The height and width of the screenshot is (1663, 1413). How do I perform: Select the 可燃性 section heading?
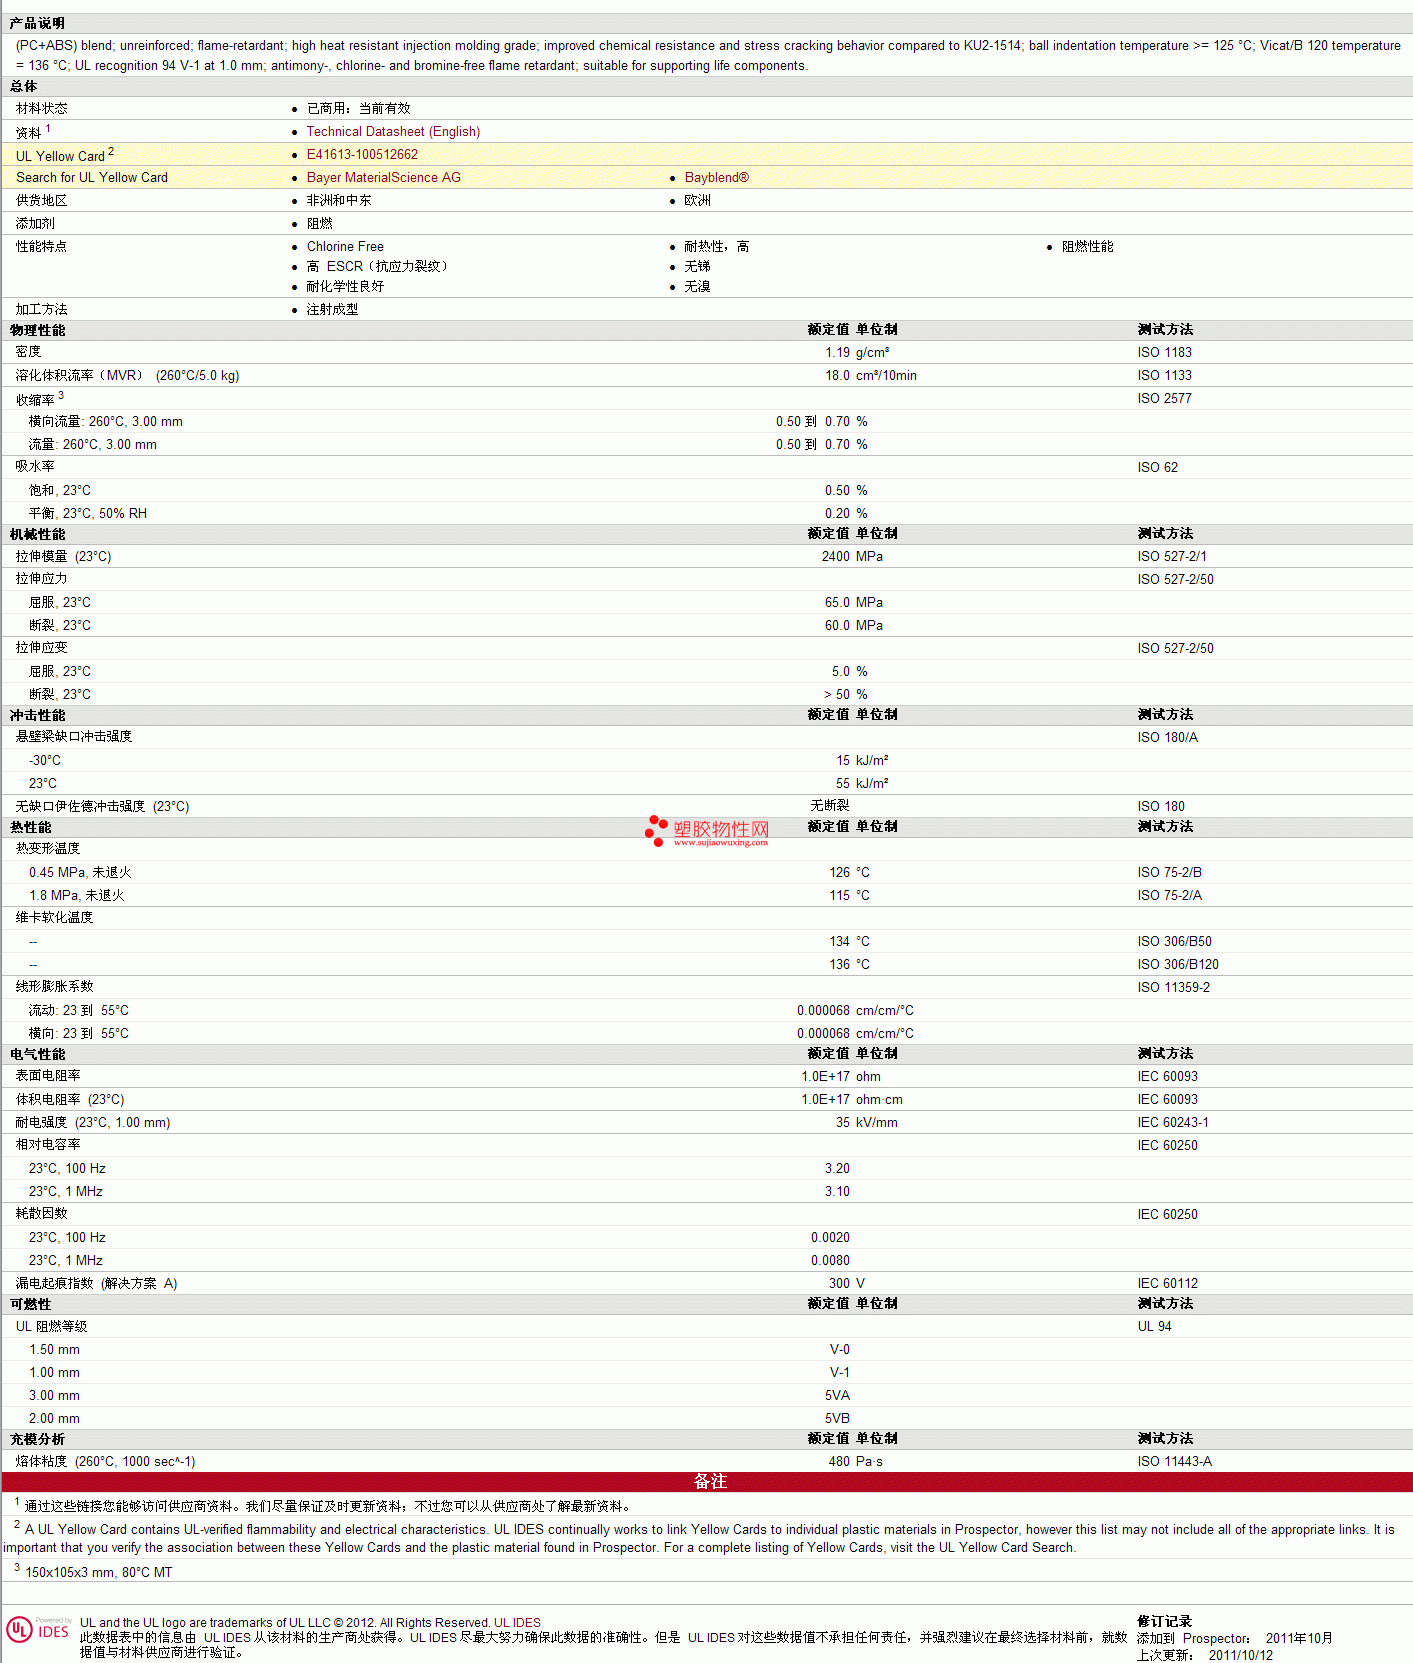(30, 1304)
